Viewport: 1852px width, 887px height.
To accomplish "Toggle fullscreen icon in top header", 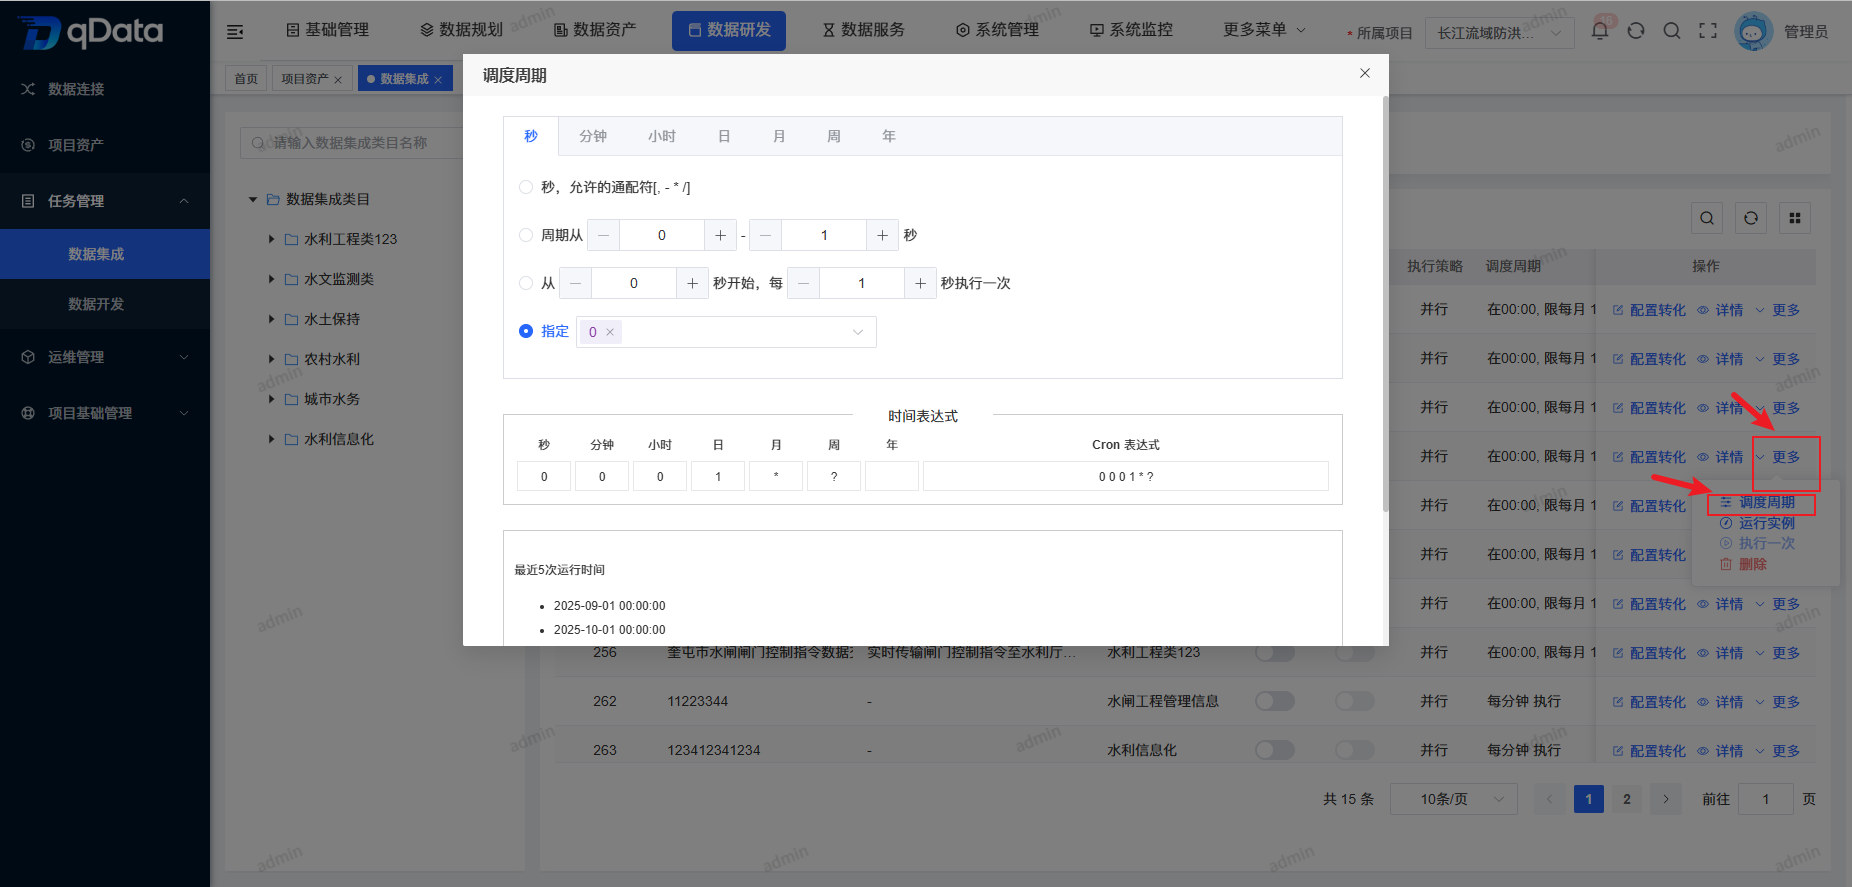I will coord(1708,31).
